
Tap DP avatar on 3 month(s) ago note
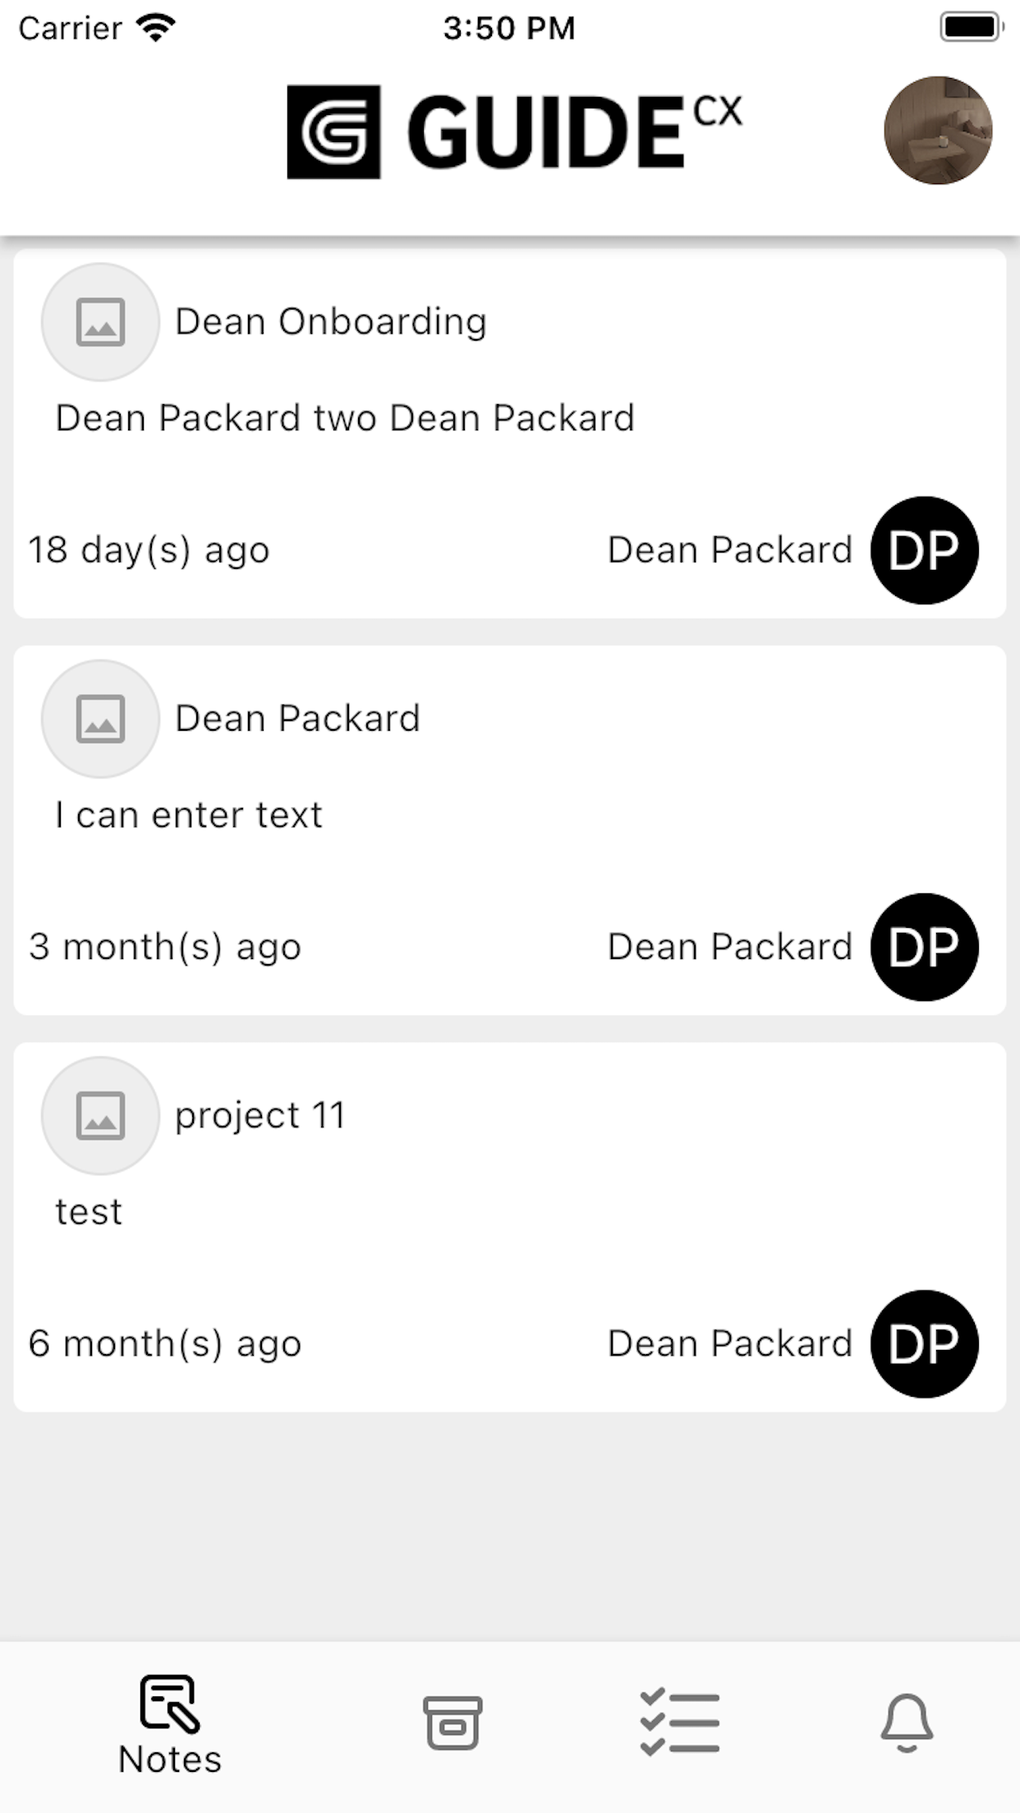click(x=924, y=947)
